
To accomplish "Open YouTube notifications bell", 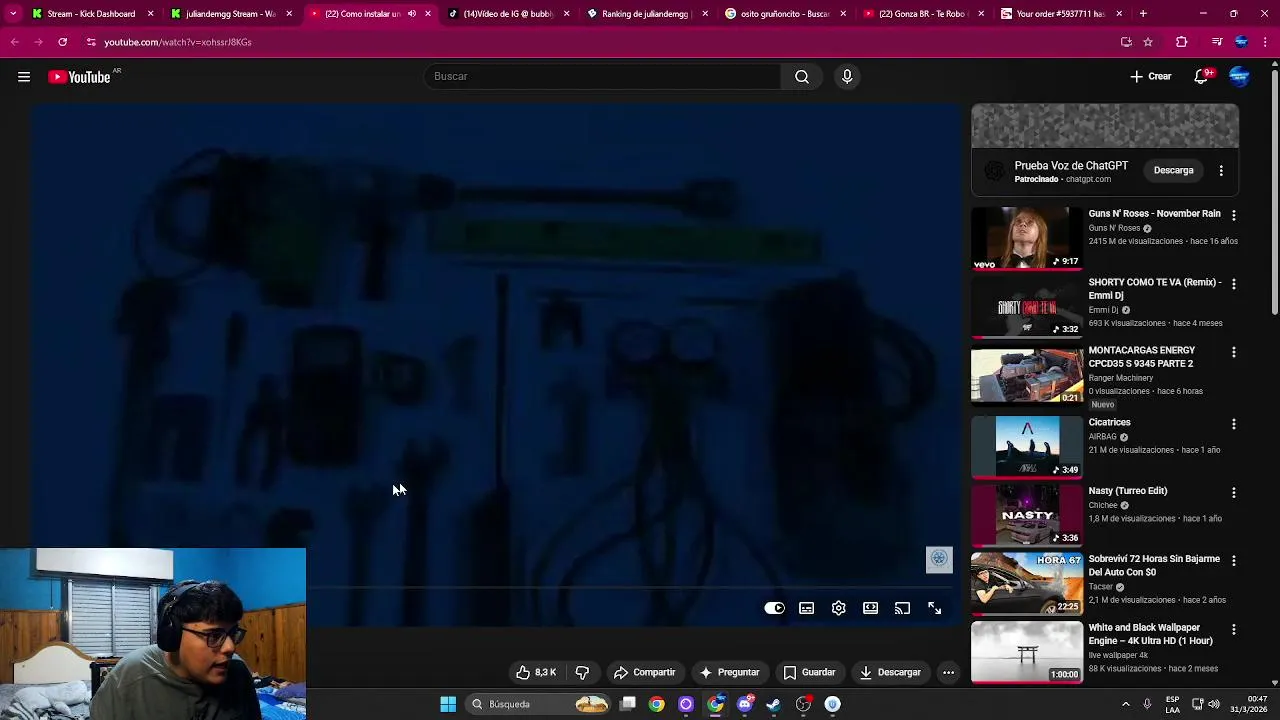I will tap(1201, 77).
